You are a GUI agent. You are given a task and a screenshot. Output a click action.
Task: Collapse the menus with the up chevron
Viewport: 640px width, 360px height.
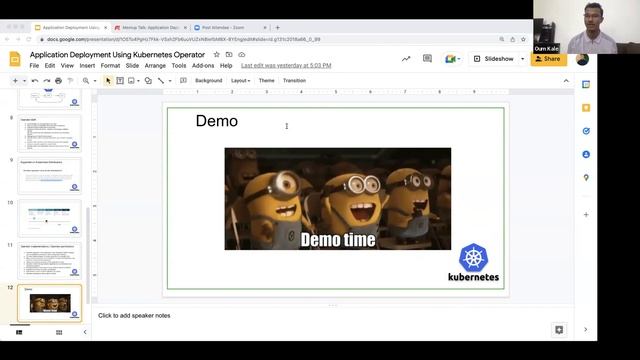click(x=566, y=81)
